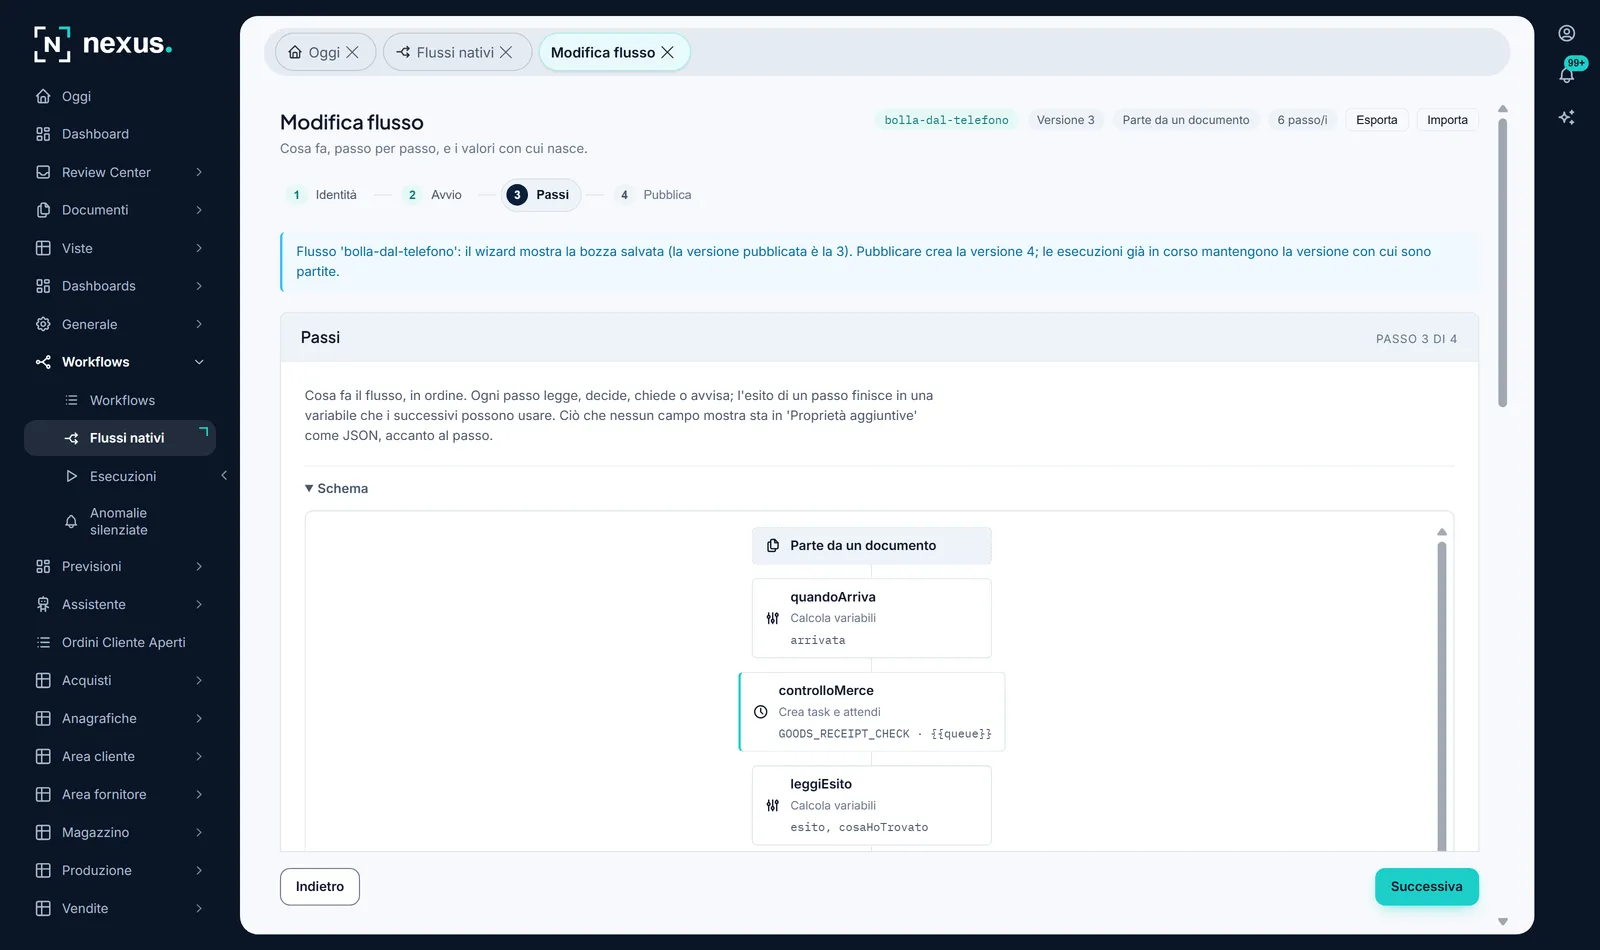The height and width of the screenshot is (950, 1600).
Task: Go to wizard step 4 Pubblica
Action: click(653, 195)
